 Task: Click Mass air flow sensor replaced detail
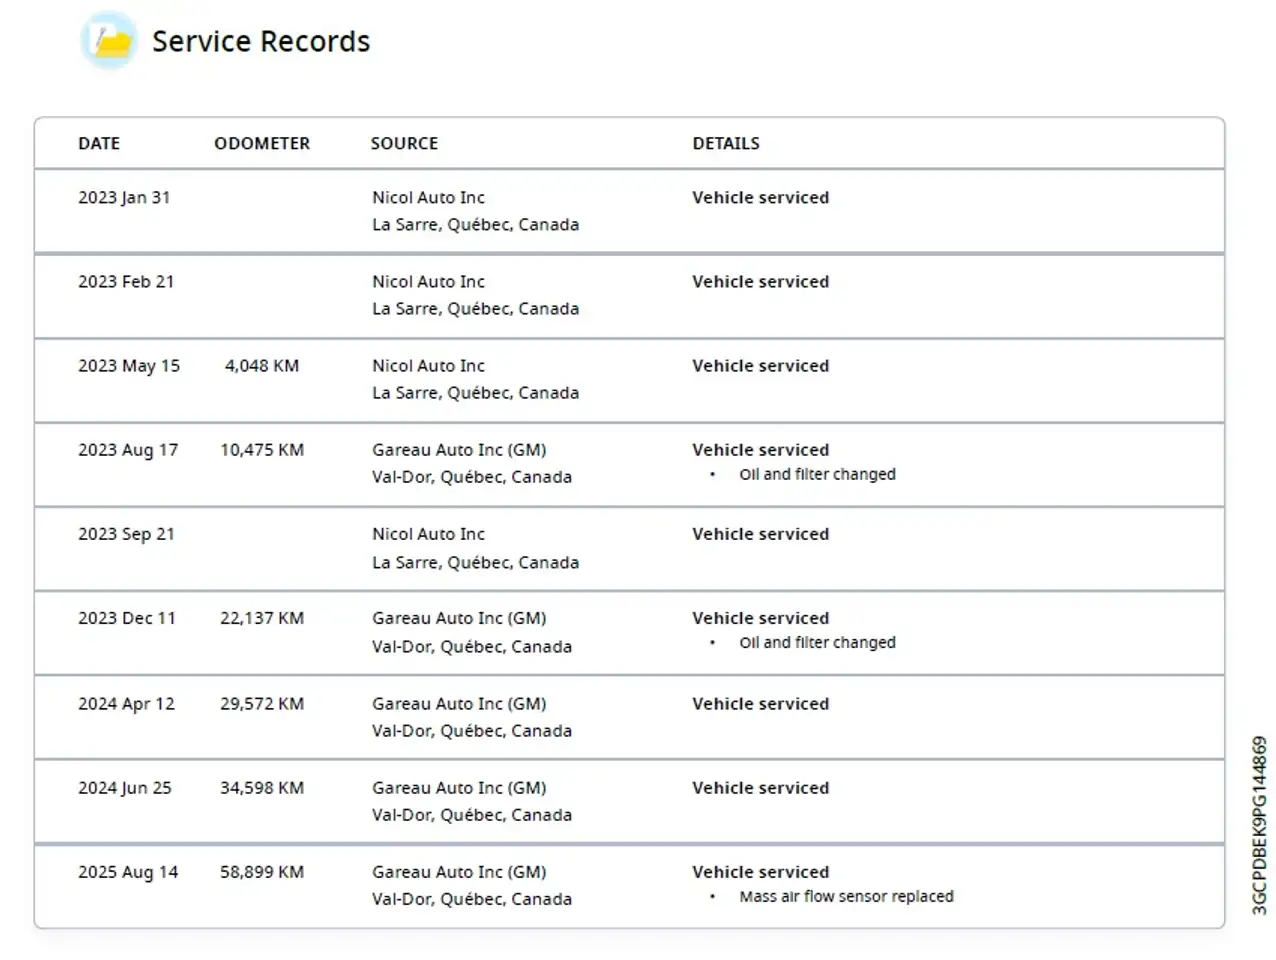point(846,896)
